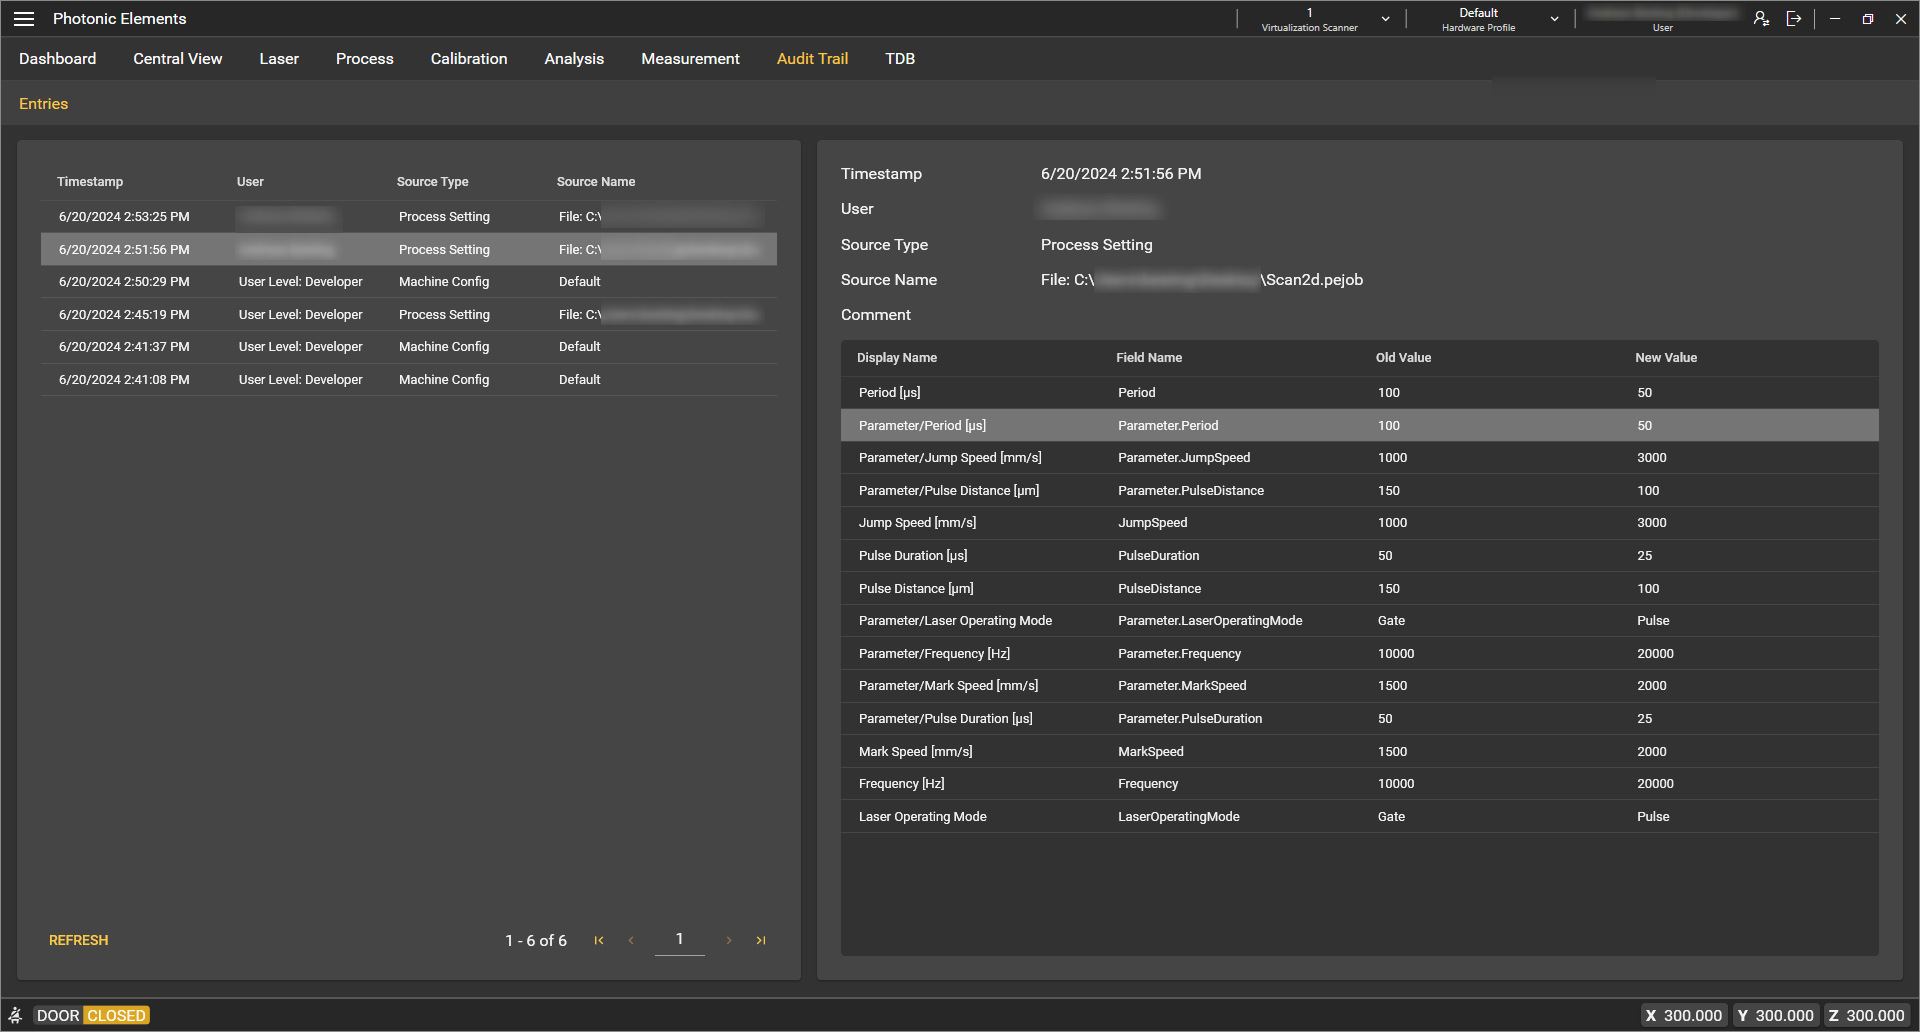Viewport: 1920px width, 1032px height.
Task: Select the Frequency [Hz] row
Action: [x=1360, y=784]
